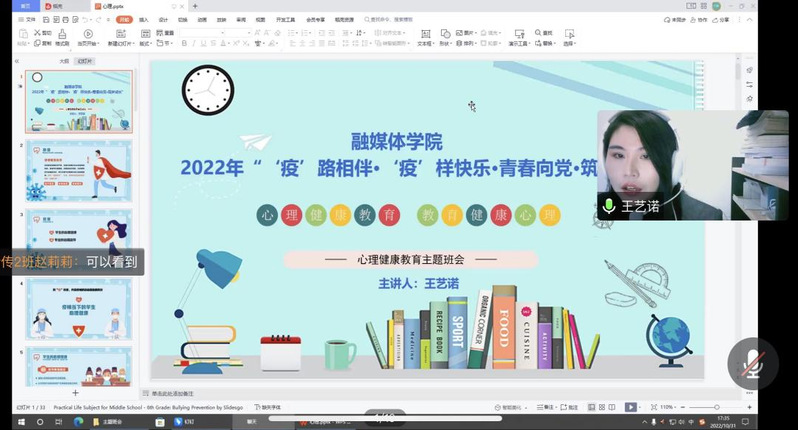The width and height of the screenshot is (798, 430).
Task: Click the add new tab plus button
Action: tap(195, 6)
